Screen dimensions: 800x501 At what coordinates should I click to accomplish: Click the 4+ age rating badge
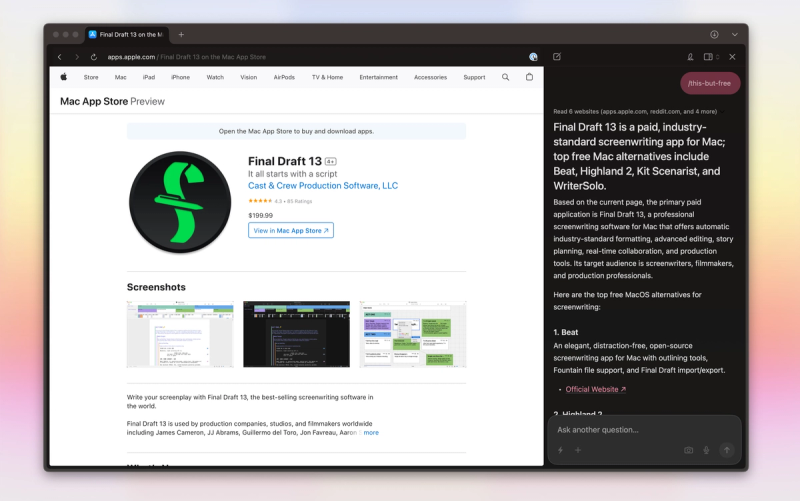click(x=331, y=162)
